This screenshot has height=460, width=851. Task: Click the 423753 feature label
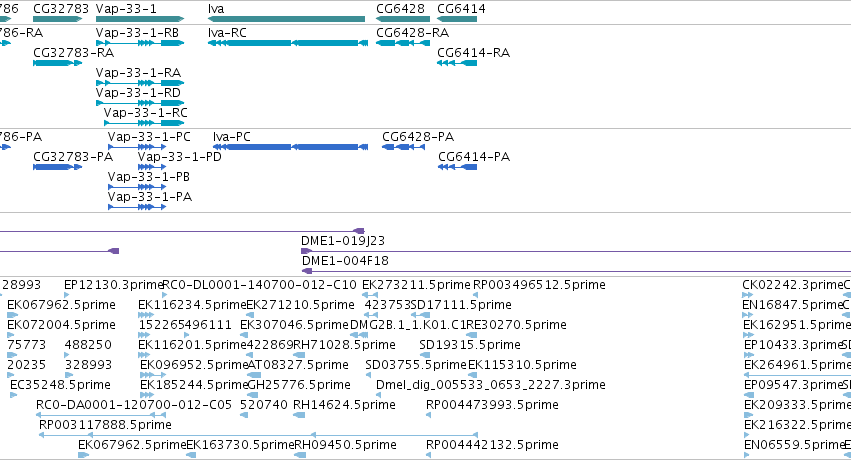tap(388, 305)
